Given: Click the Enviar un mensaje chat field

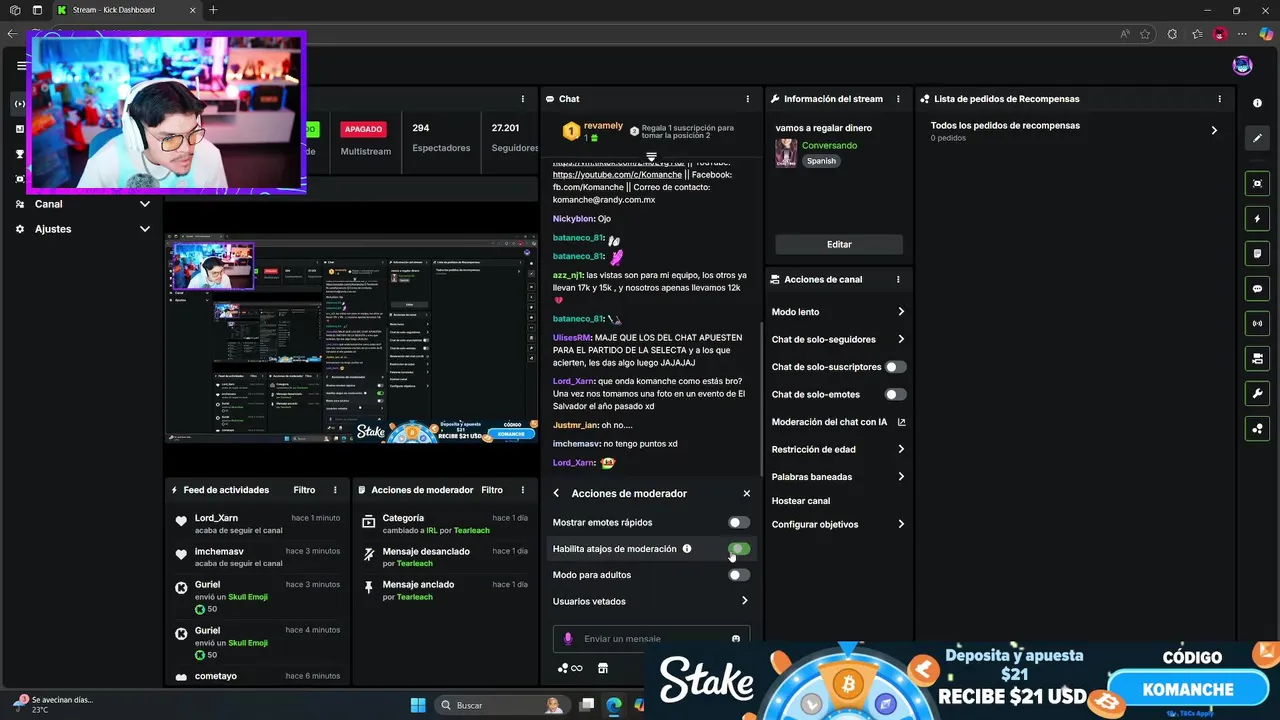Looking at the screenshot, I should click(x=651, y=639).
